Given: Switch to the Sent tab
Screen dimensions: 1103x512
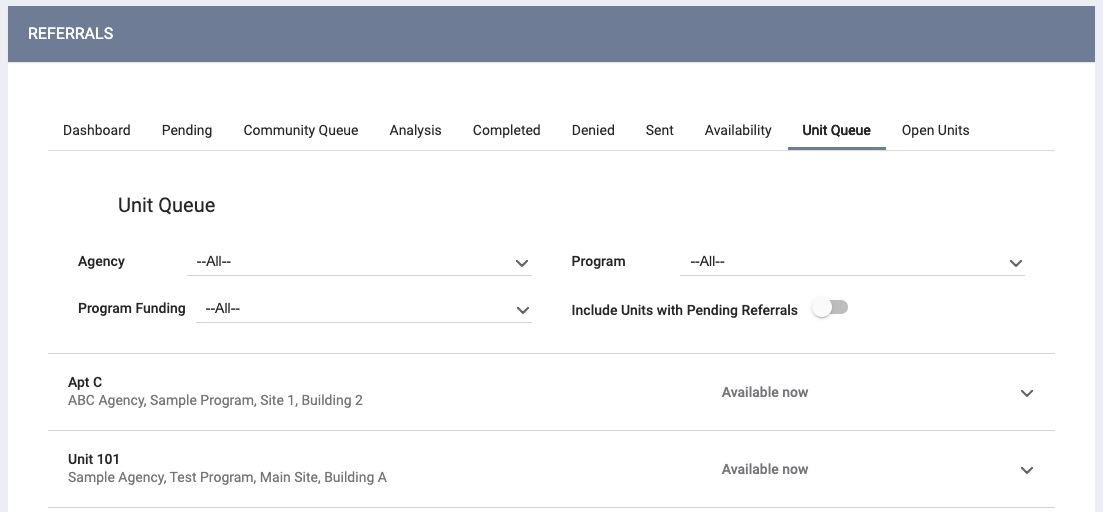Looking at the screenshot, I should 659,130.
